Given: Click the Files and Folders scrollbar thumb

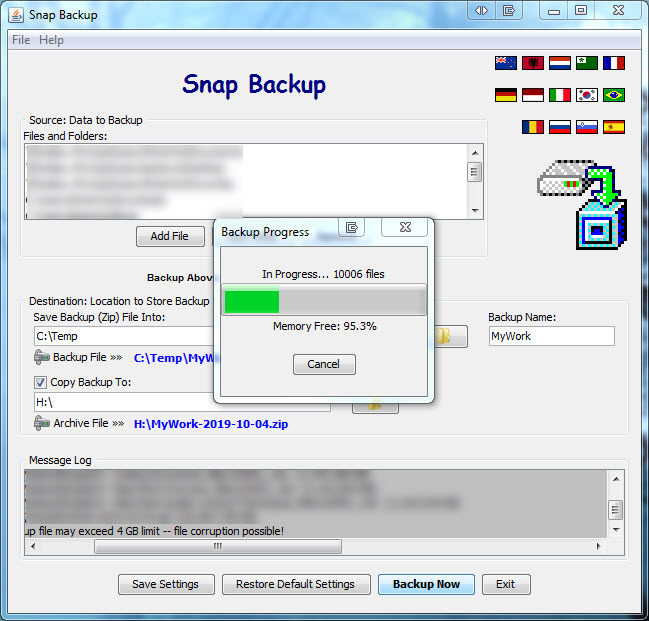Looking at the screenshot, I should tap(475, 172).
